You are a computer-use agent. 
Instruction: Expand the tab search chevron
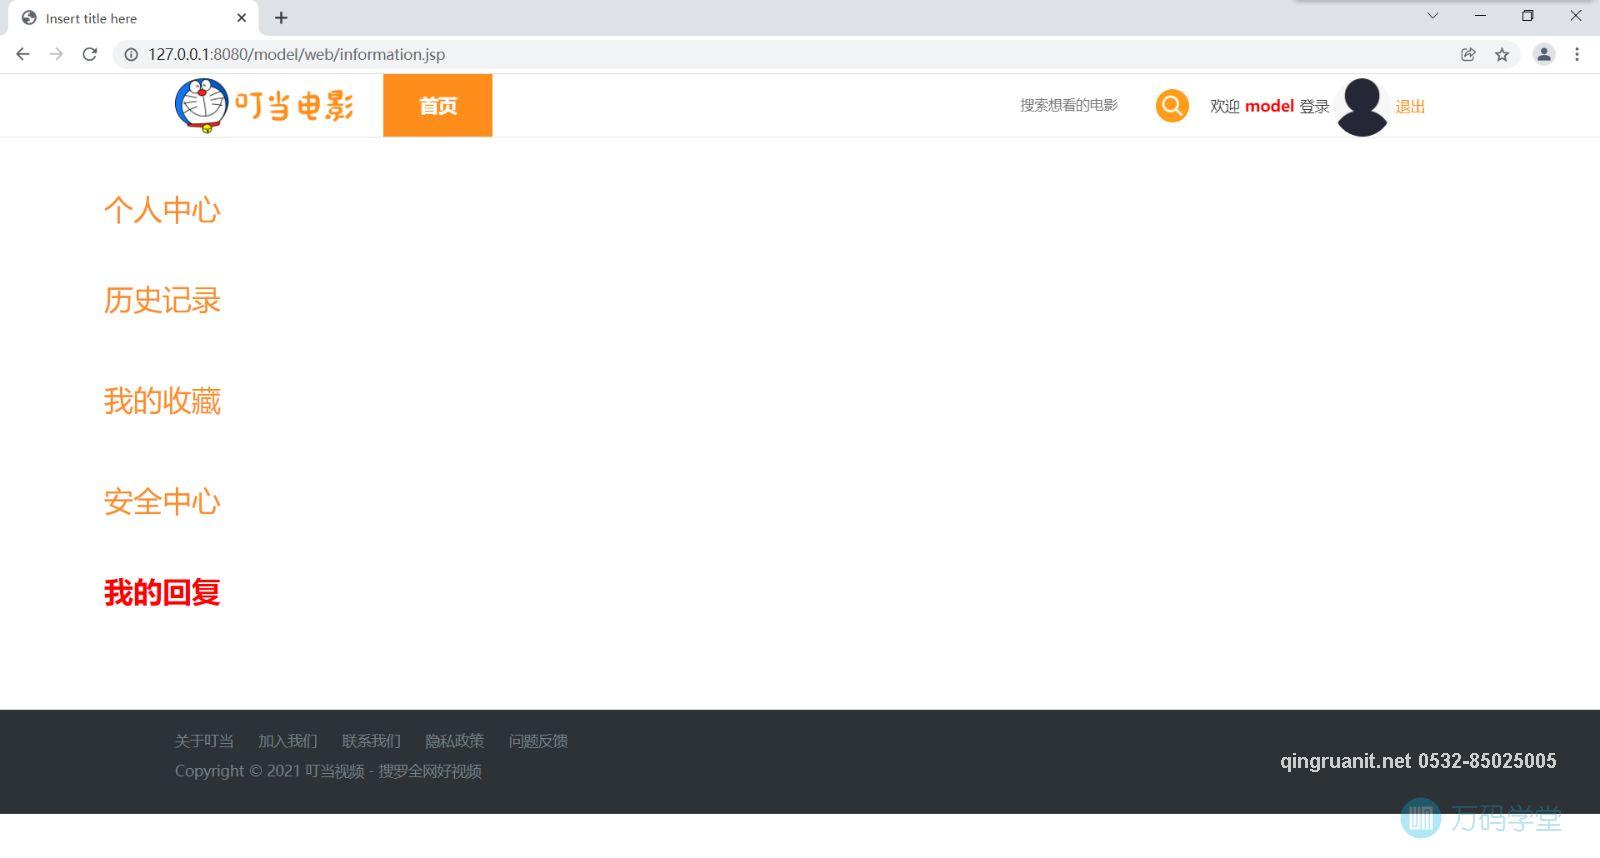point(1432,16)
